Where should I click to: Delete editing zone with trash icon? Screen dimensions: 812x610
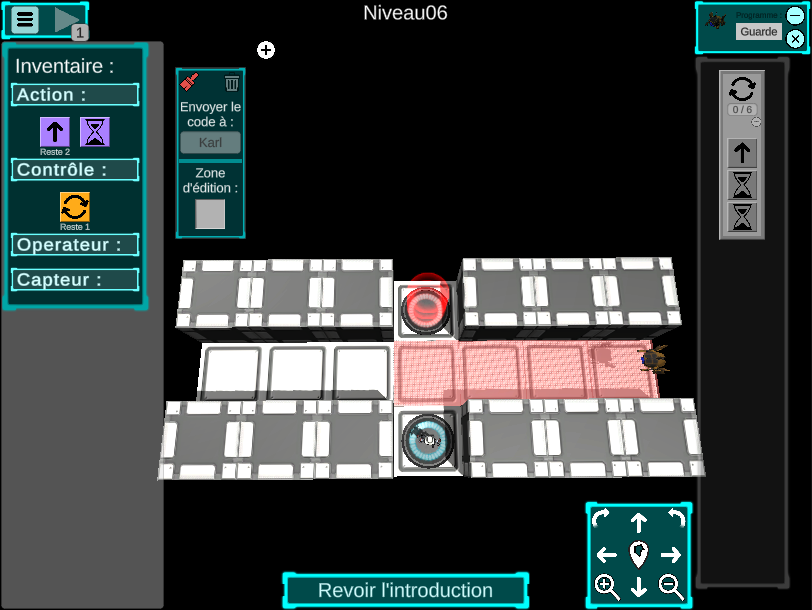(x=232, y=83)
